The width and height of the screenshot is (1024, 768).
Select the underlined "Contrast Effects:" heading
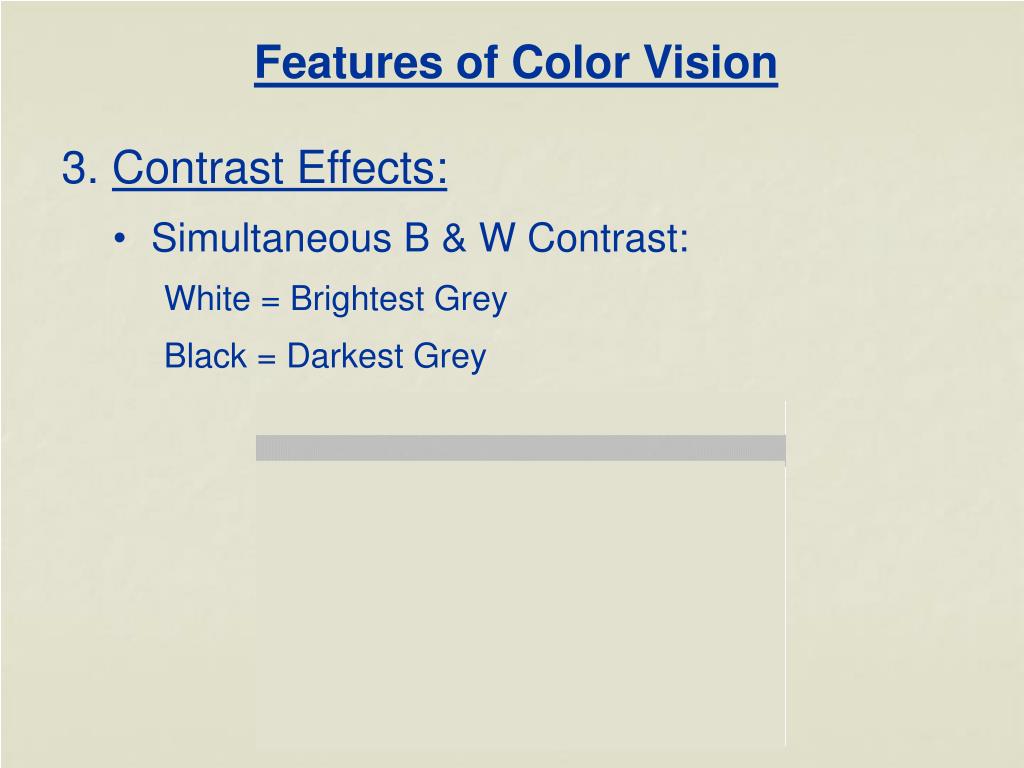280,167
